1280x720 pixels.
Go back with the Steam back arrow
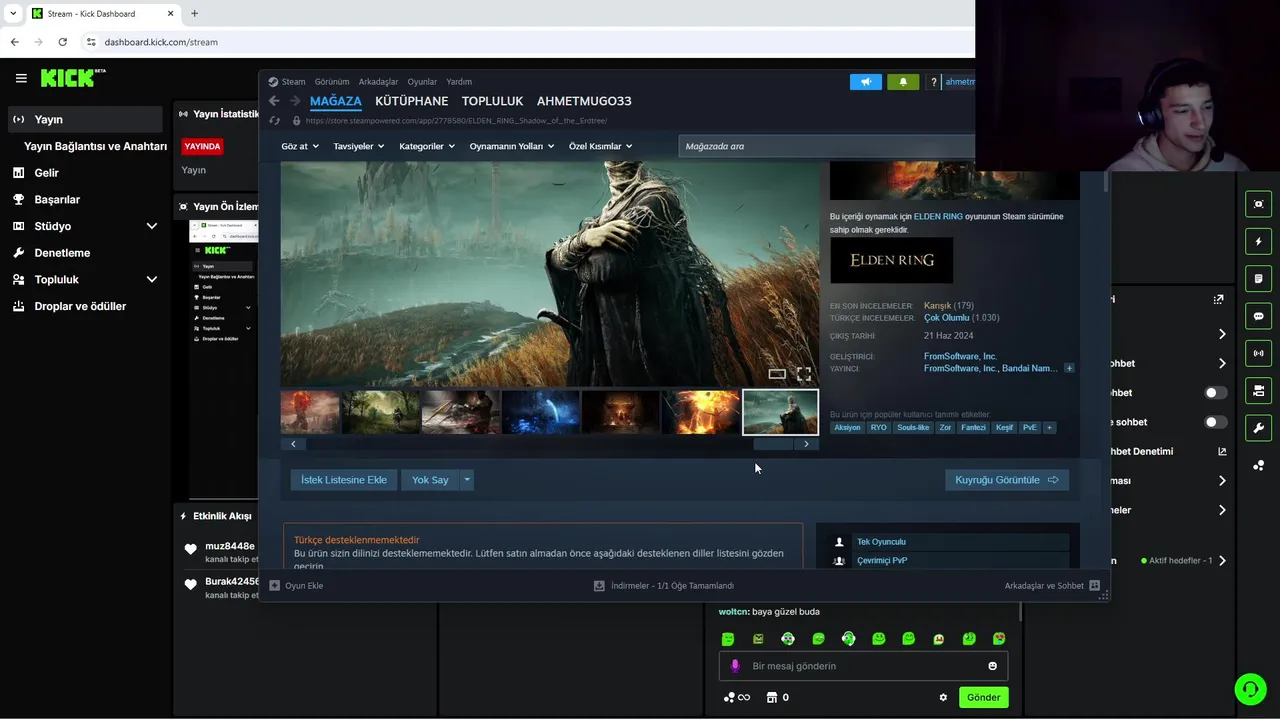[x=274, y=101]
